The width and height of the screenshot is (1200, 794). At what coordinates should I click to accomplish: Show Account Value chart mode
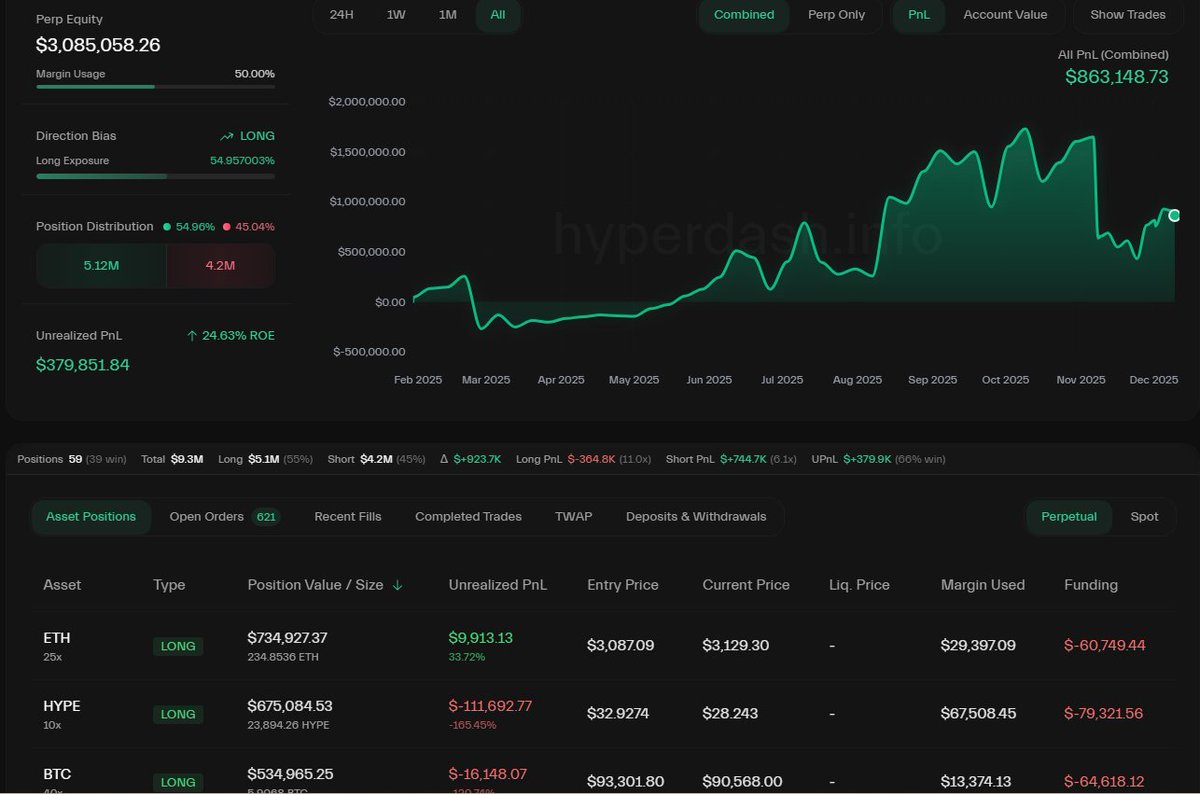click(x=1005, y=15)
